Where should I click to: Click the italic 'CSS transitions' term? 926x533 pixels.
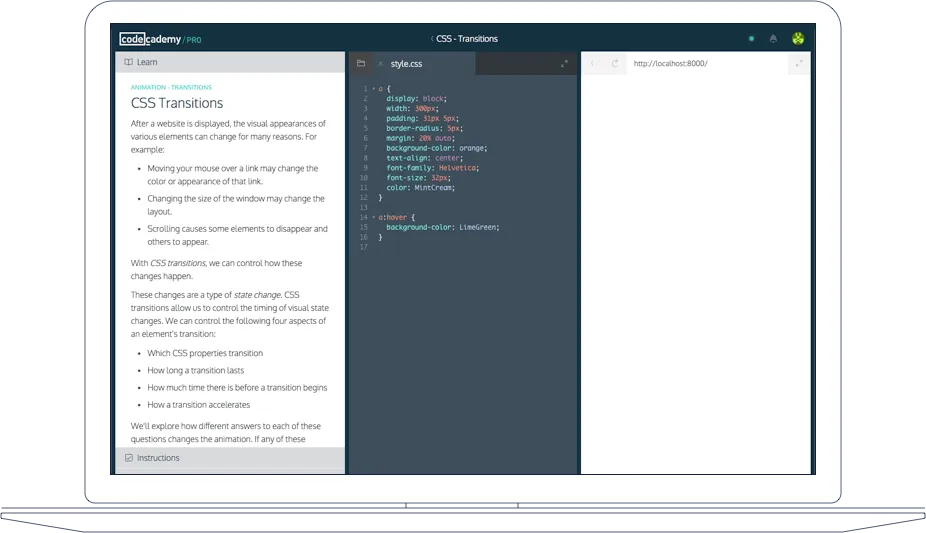click(x=178, y=263)
